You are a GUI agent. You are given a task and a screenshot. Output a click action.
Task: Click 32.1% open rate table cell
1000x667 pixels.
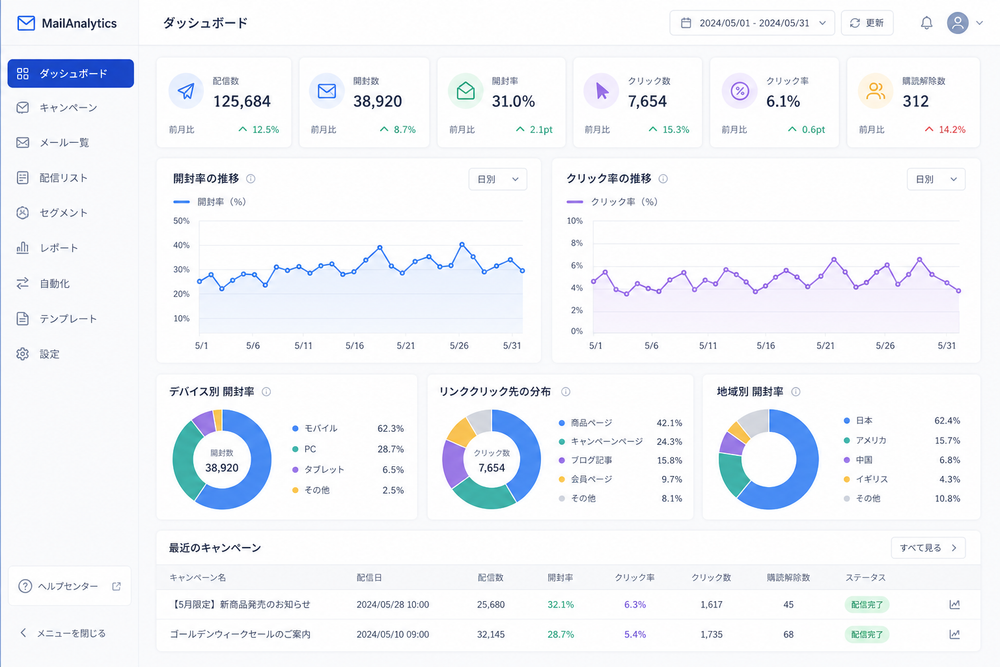(x=561, y=605)
